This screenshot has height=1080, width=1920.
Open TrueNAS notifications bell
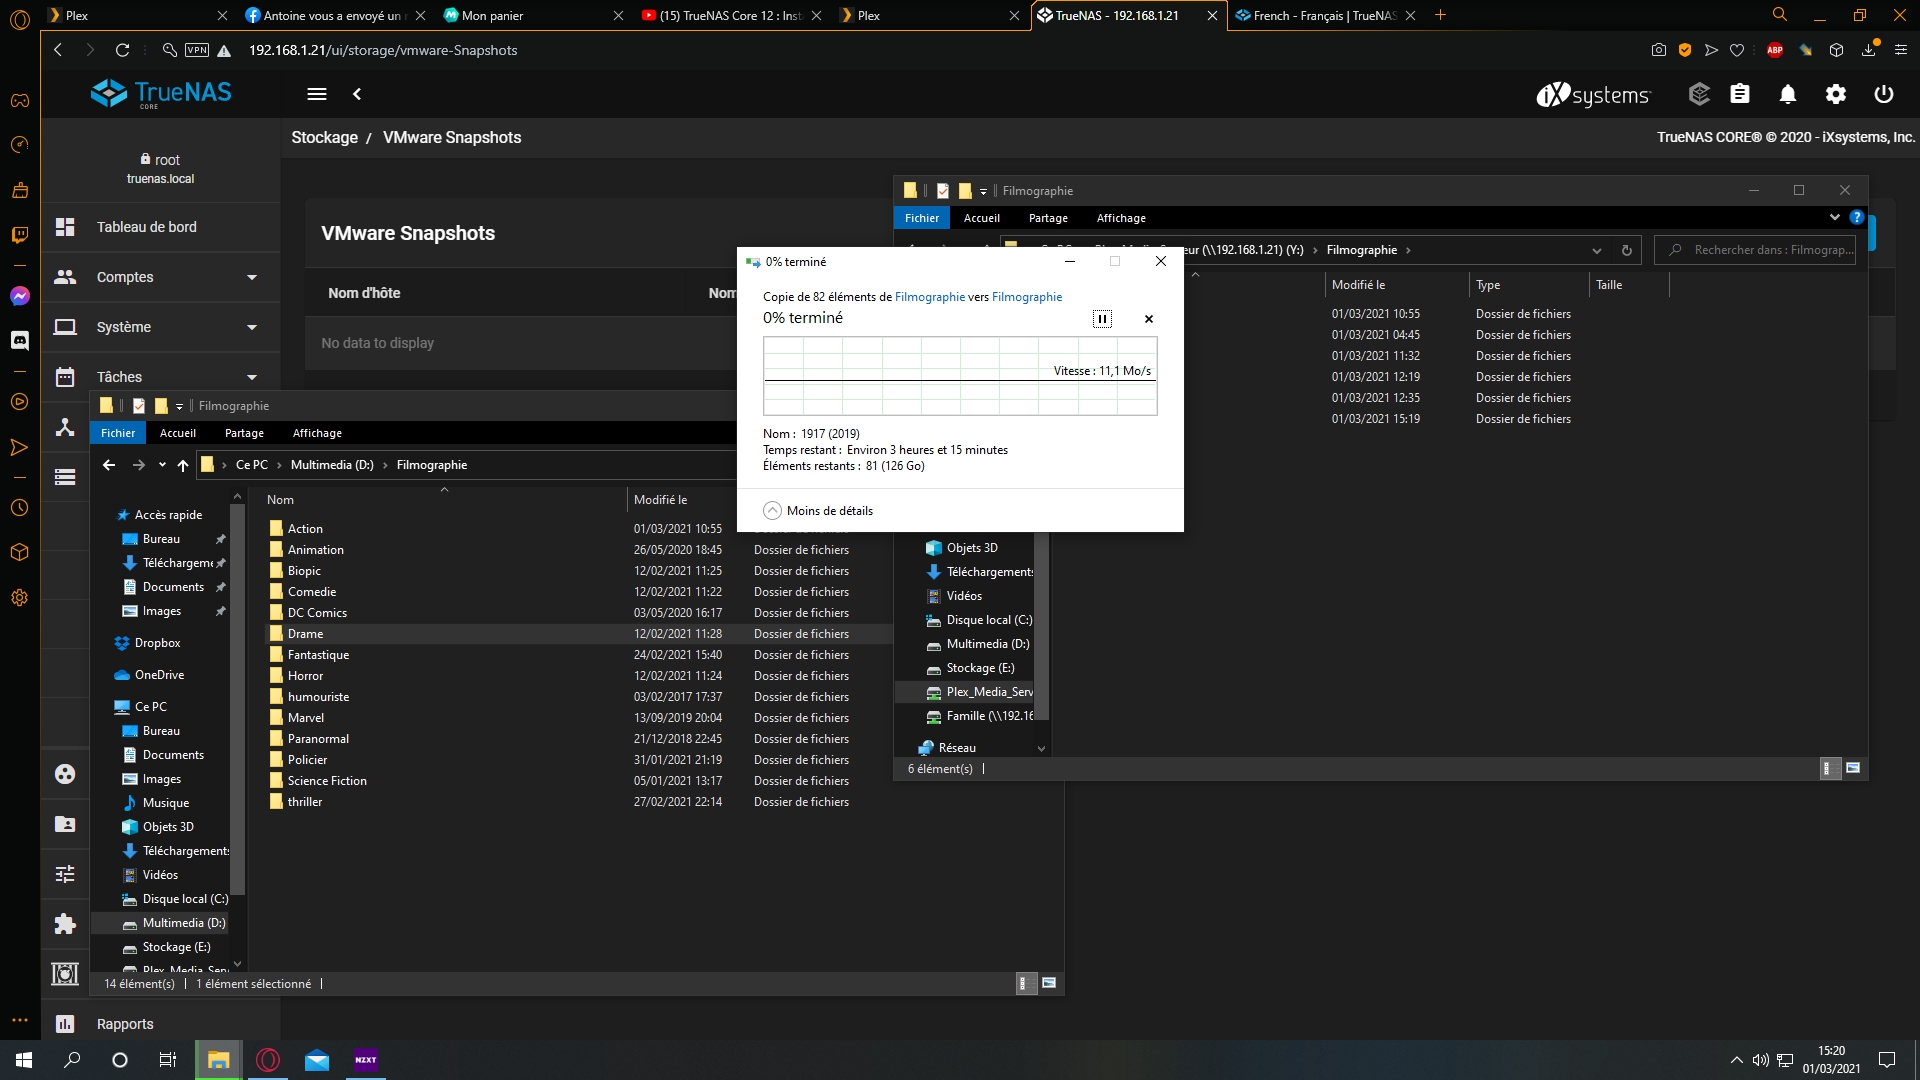click(1788, 94)
